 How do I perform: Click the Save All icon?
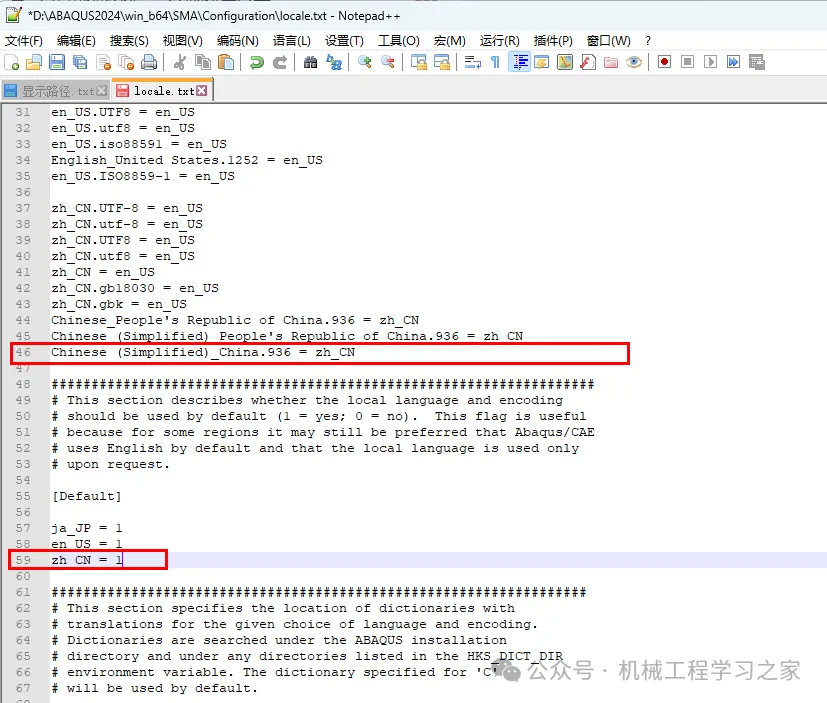tap(80, 62)
